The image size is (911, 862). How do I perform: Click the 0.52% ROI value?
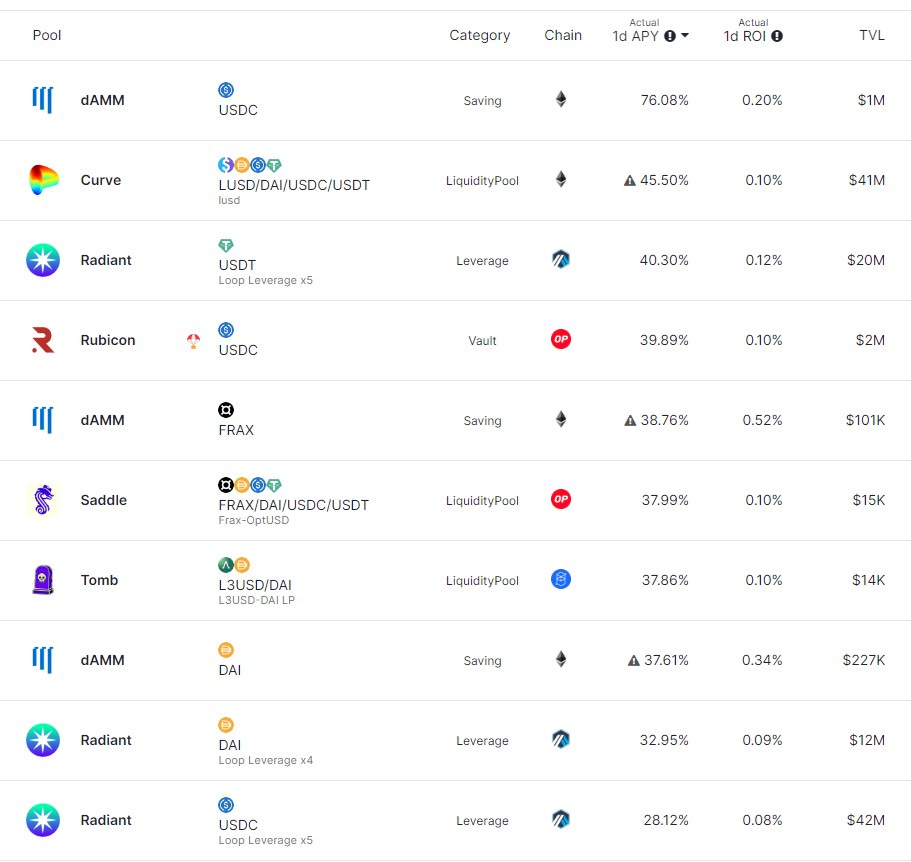[x=762, y=420]
